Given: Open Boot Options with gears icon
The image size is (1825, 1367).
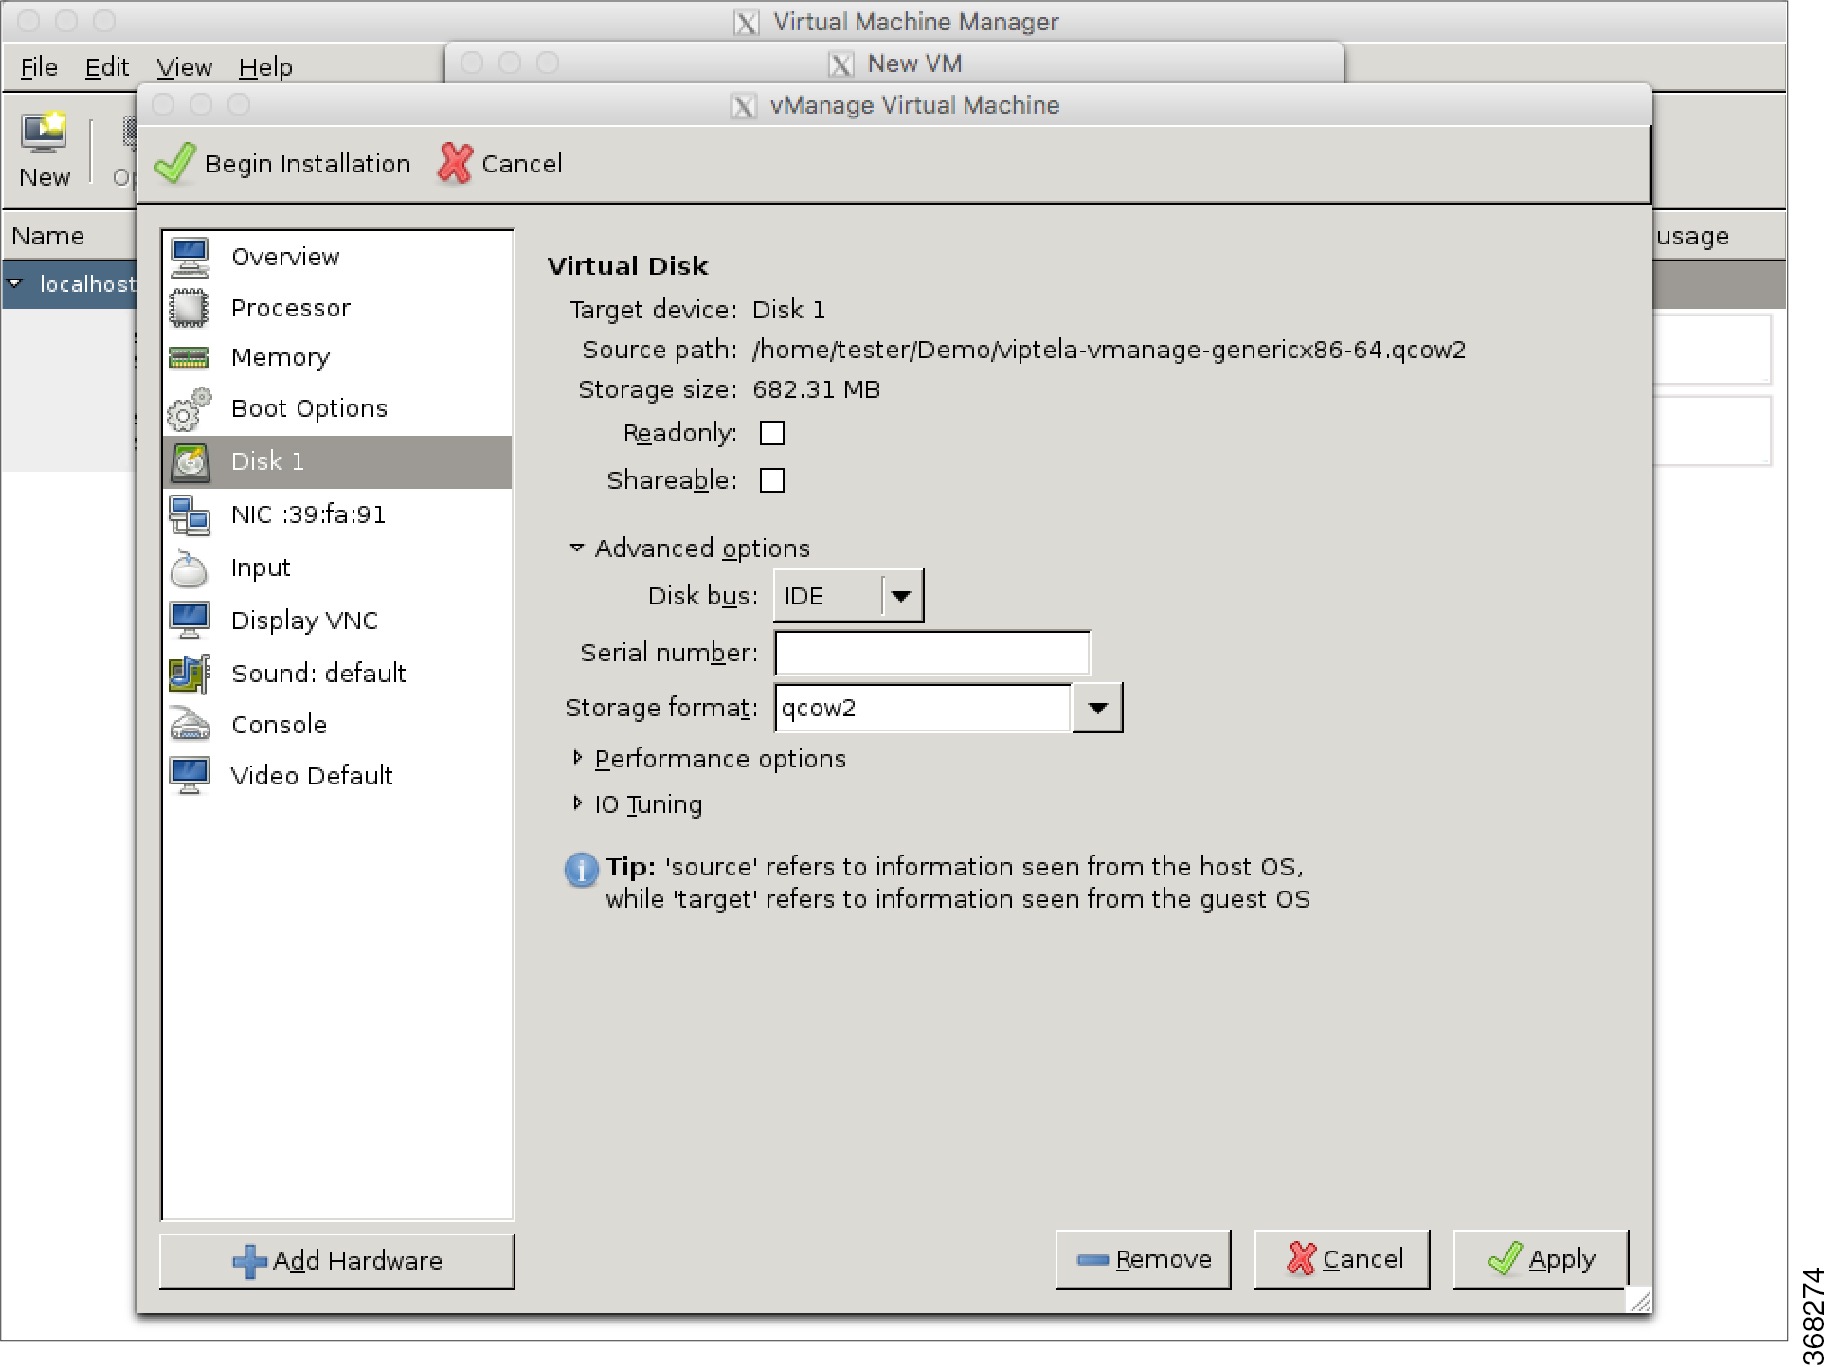Looking at the screenshot, I should point(308,408).
